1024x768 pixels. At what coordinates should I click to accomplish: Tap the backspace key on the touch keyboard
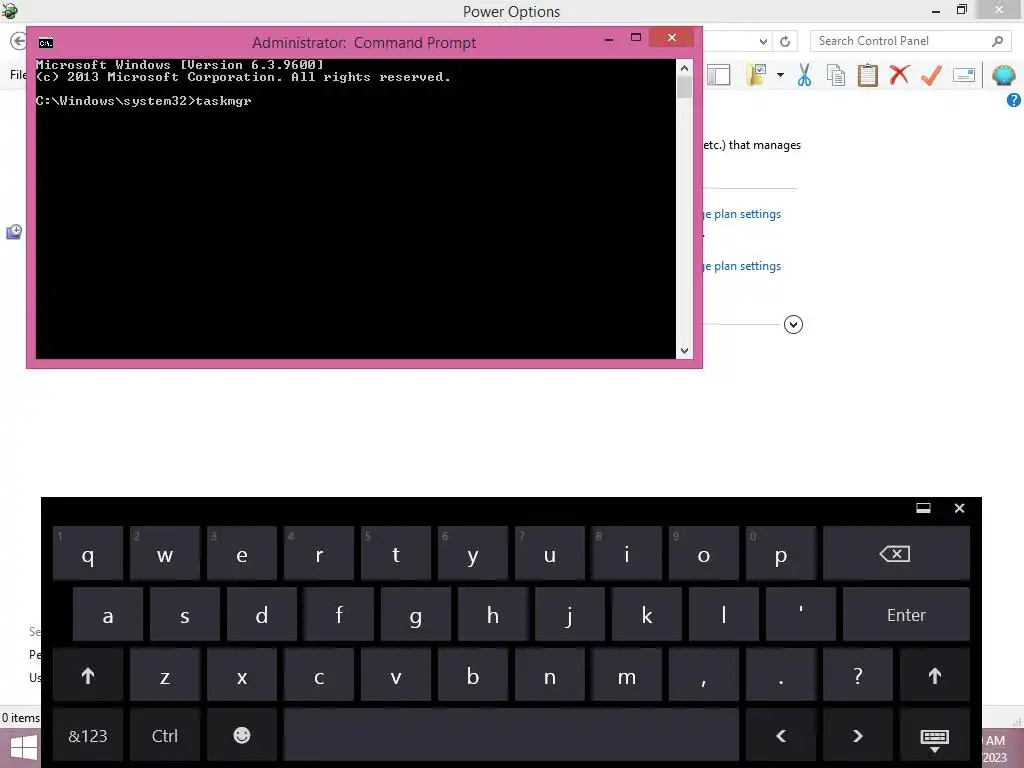[895, 554]
